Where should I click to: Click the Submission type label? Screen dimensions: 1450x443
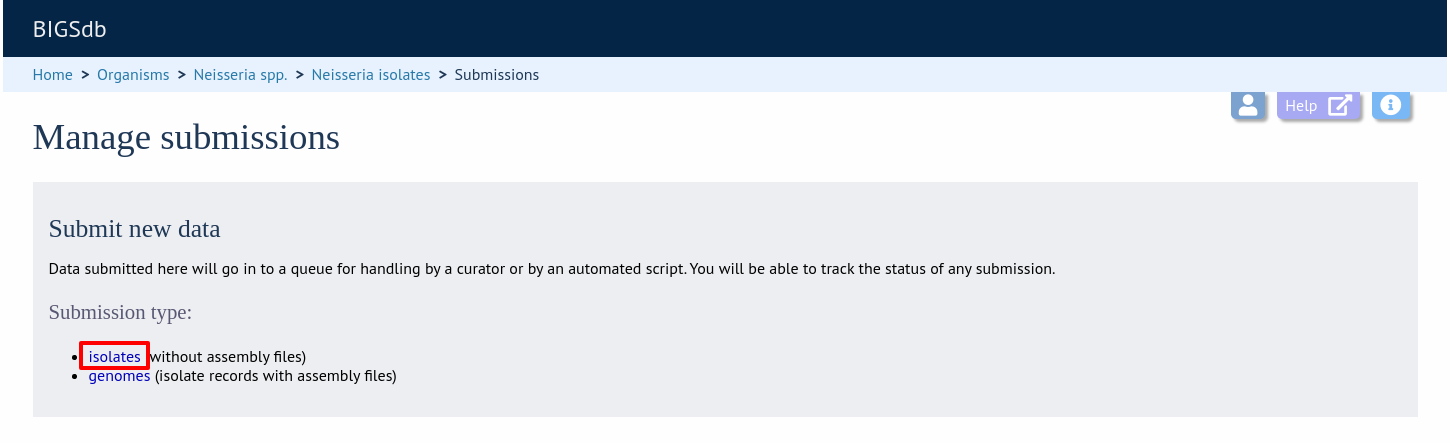[x=120, y=312]
